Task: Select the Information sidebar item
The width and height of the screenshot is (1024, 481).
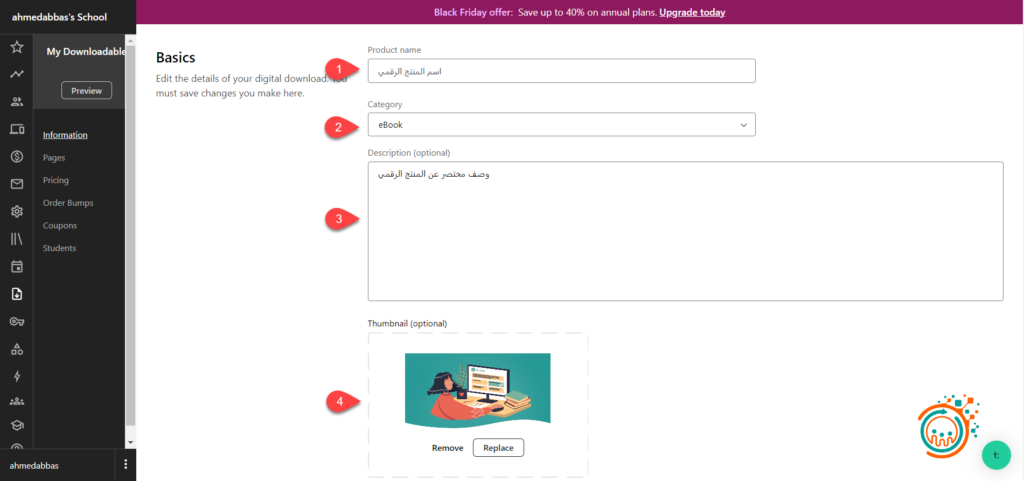Action: (65, 135)
